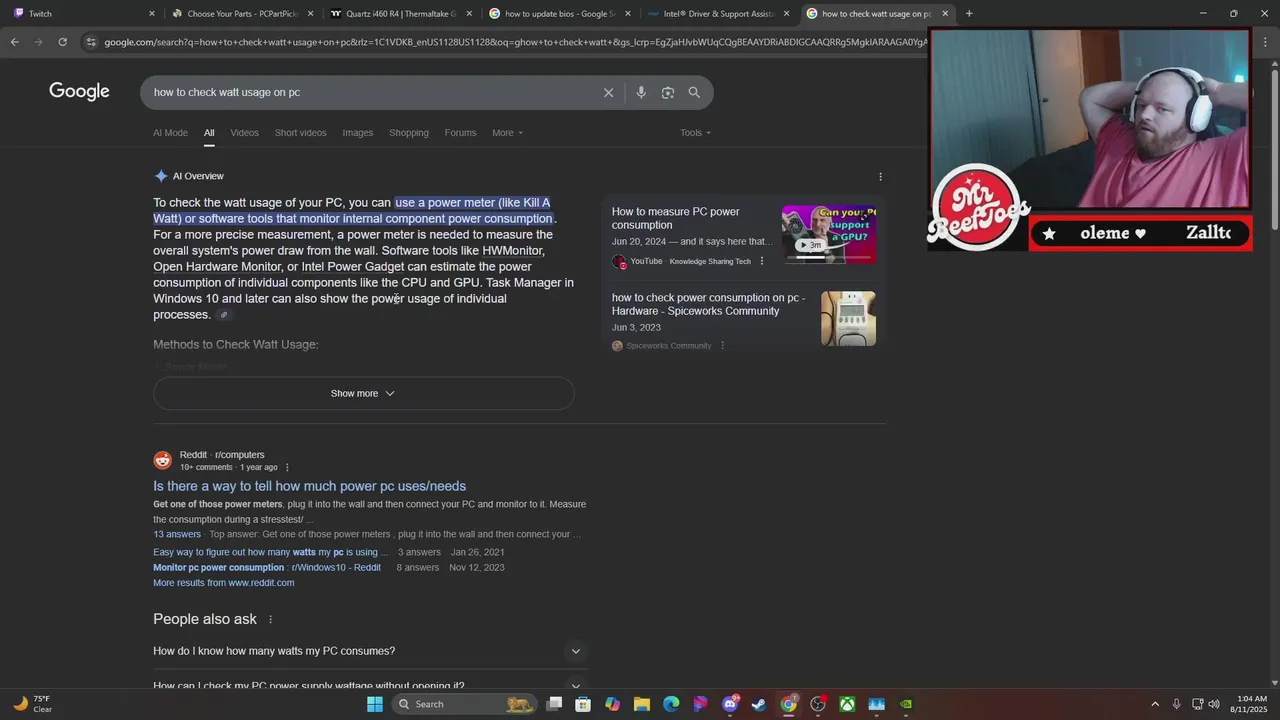Select the Forums search tab
Screen dimensions: 1280x720
click(460, 133)
